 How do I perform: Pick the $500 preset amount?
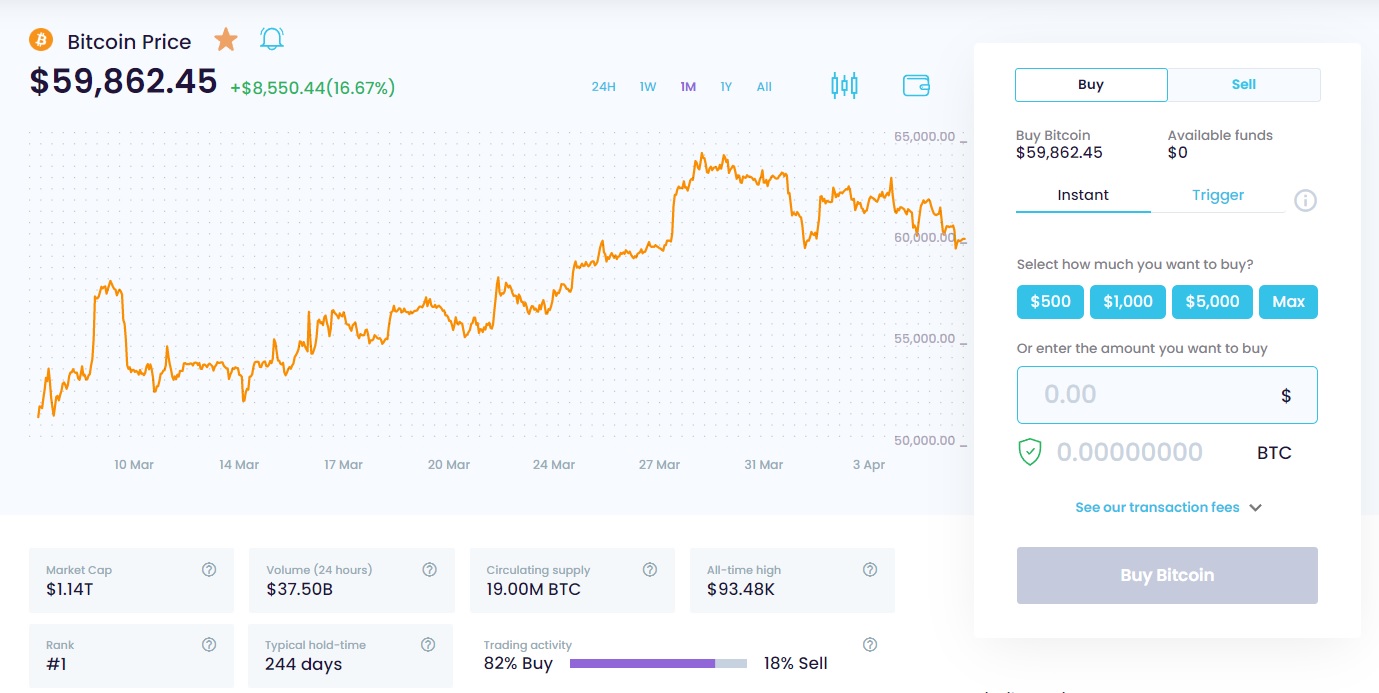(x=1050, y=302)
